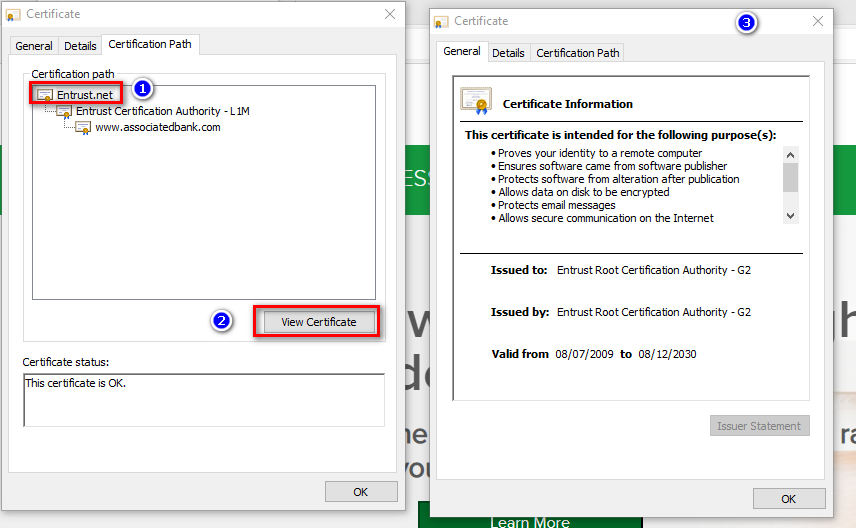Click the purposes list scroll down arrow

pos(790,216)
